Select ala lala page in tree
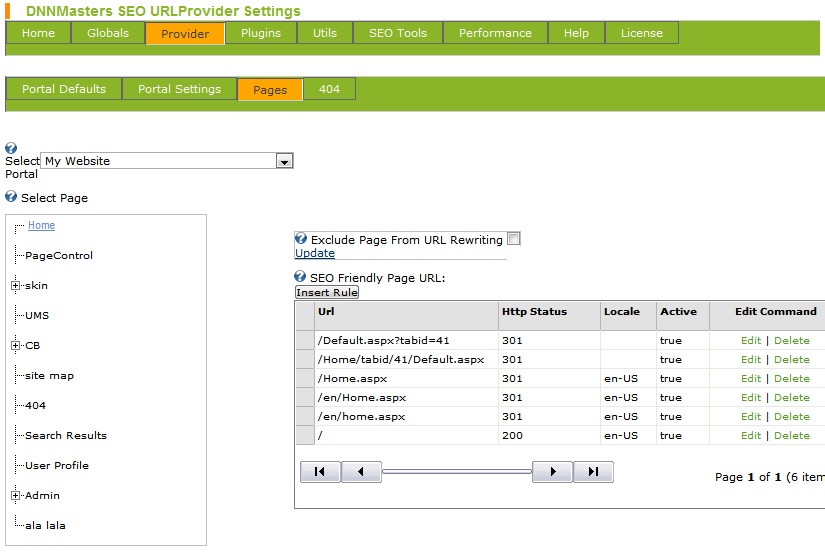This screenshot has height=557, width=825. pyautogui.click(x=45, y=525)
